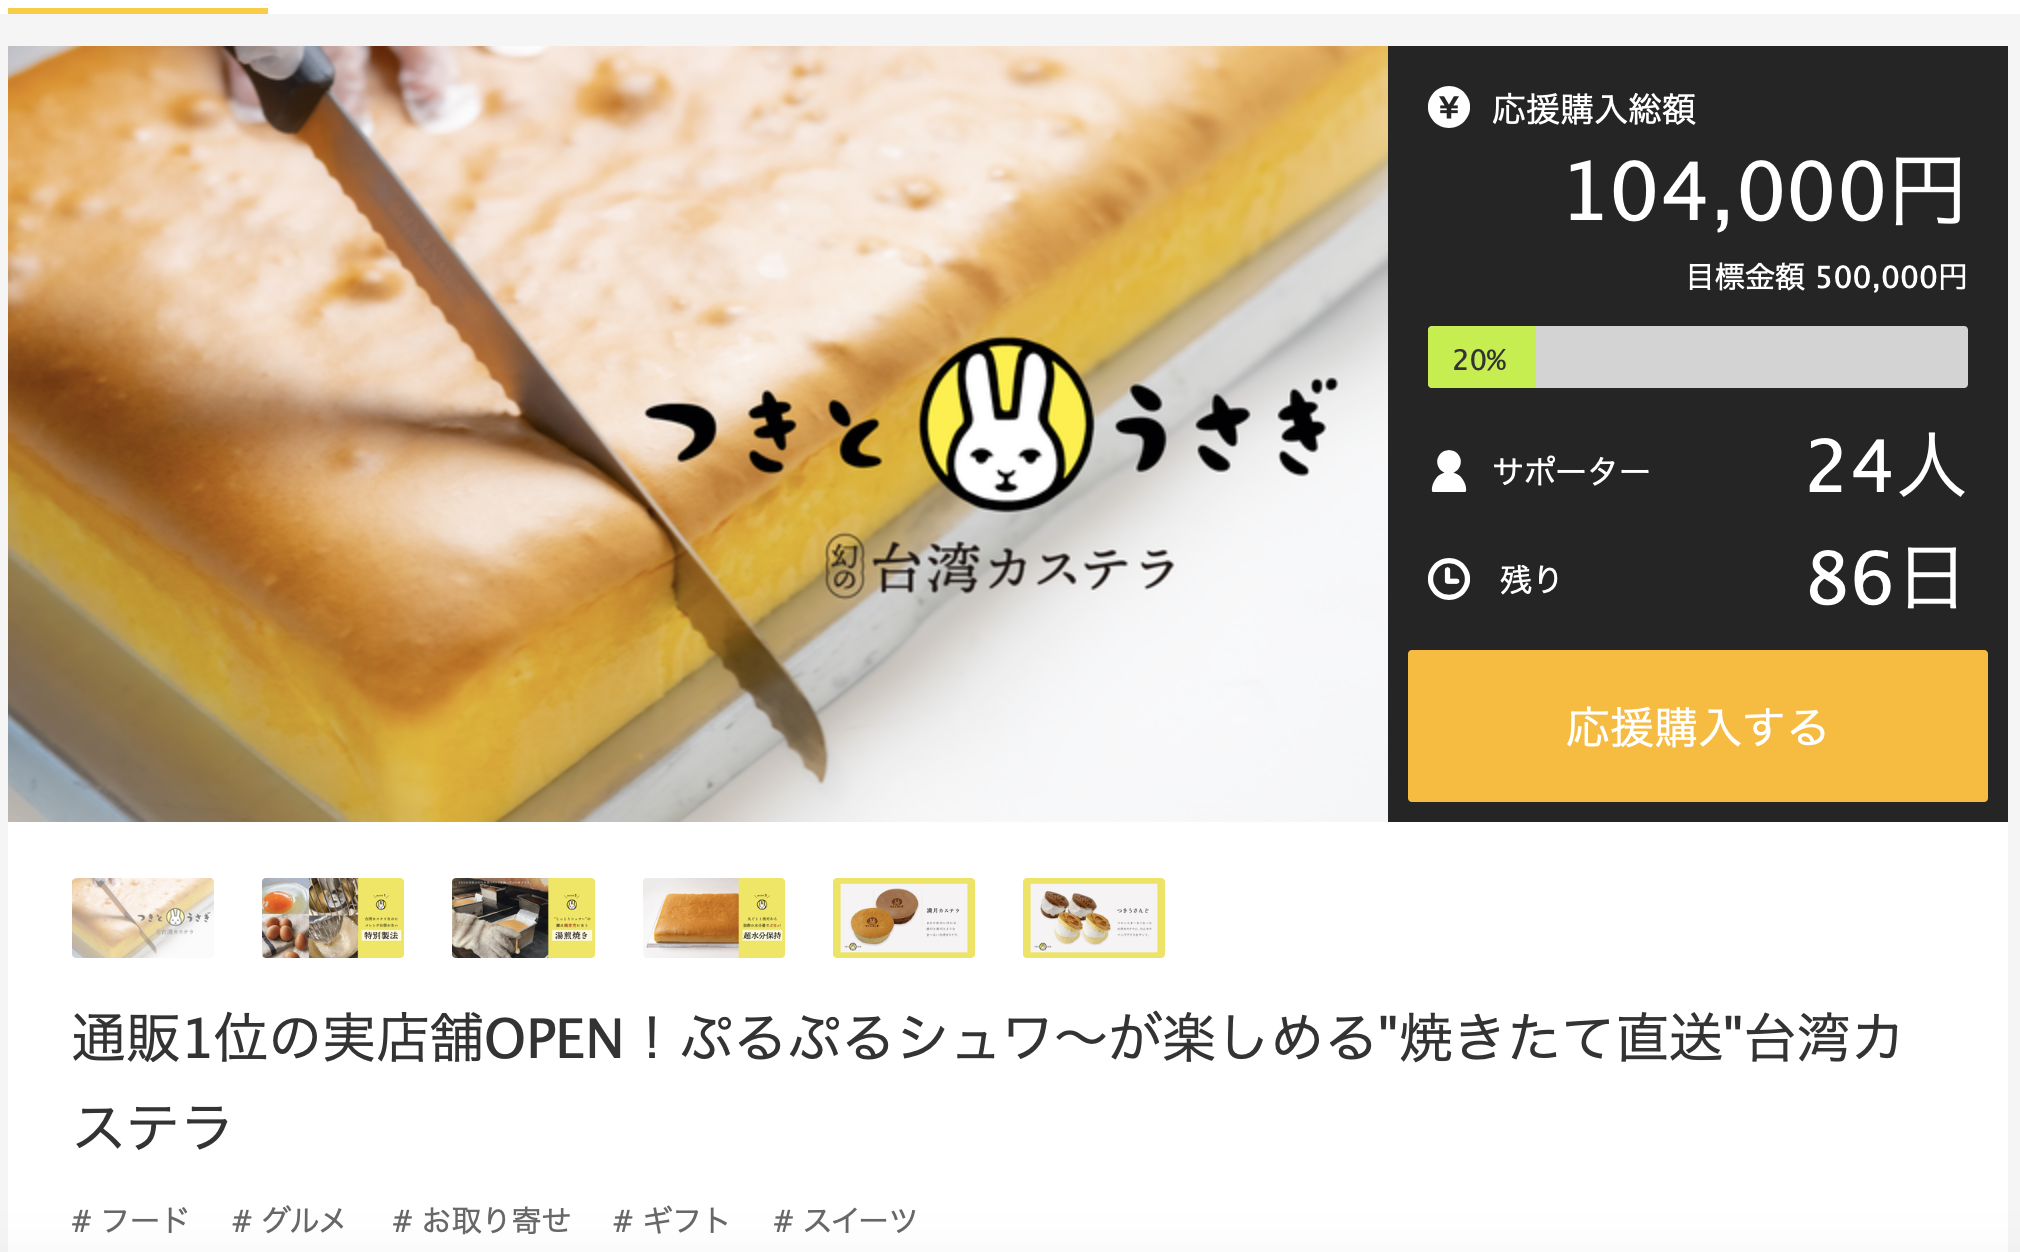Click the project title starting with 通販1位
The height and width of the screenshot is (1252, 2020).
click(987, 1081)
